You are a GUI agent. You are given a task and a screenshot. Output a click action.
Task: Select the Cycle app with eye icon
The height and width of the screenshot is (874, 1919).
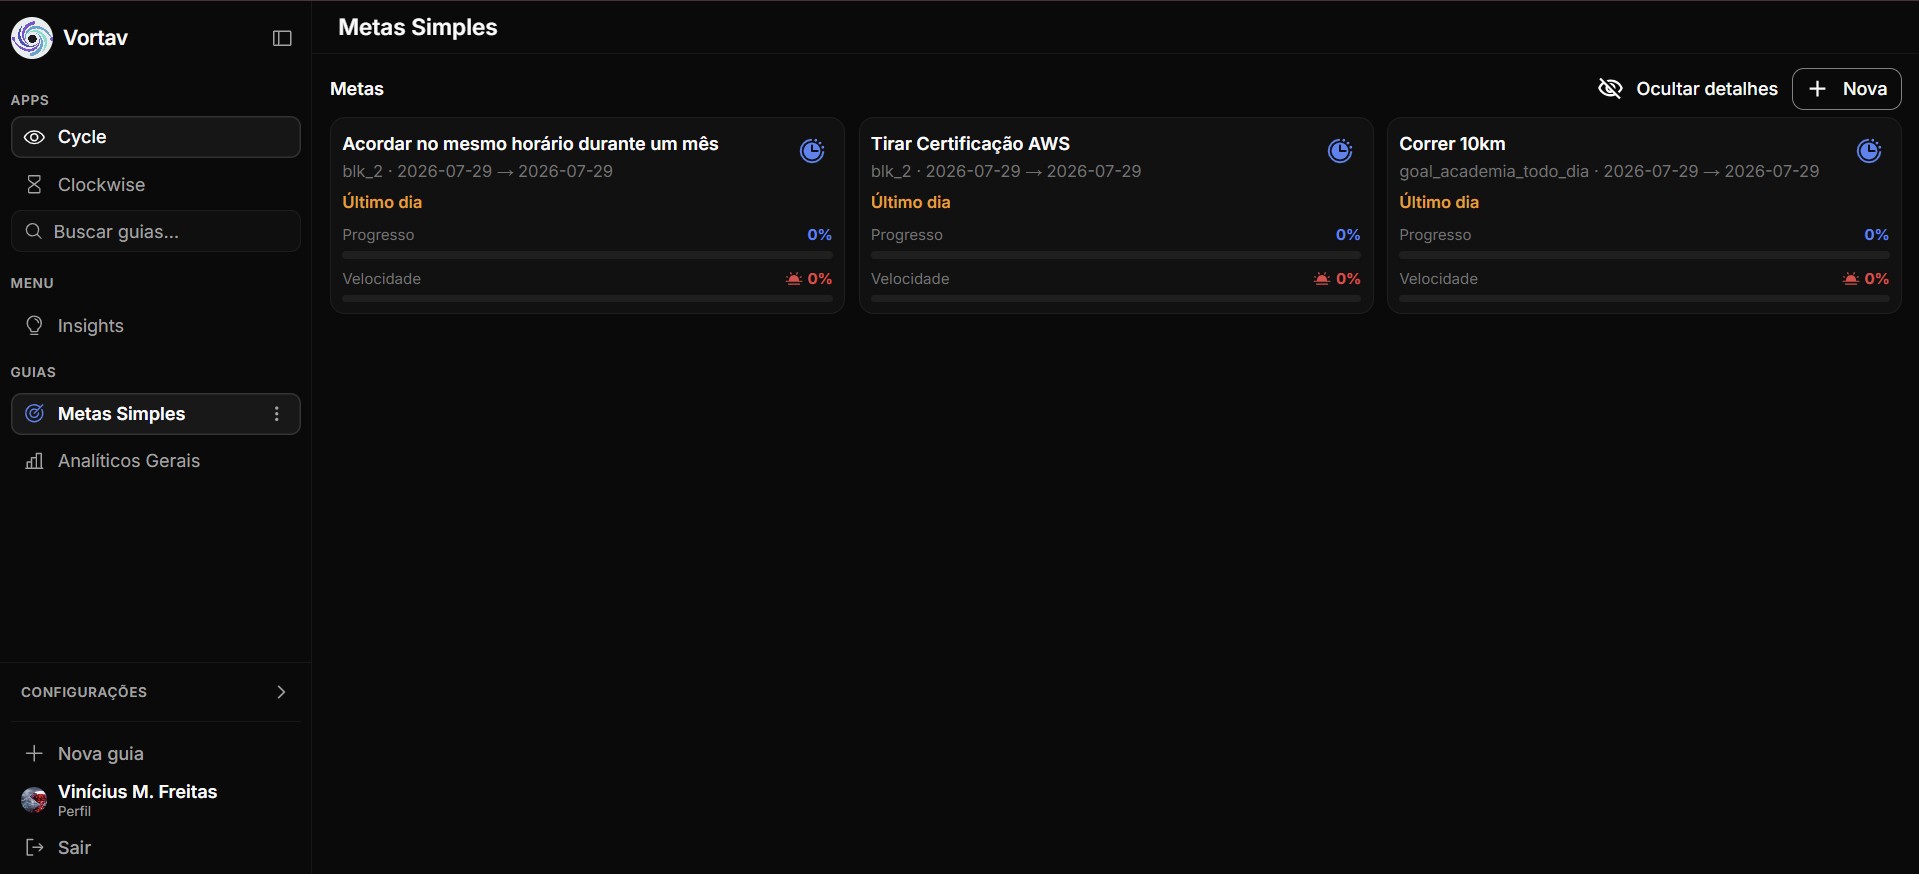[156, 137]
